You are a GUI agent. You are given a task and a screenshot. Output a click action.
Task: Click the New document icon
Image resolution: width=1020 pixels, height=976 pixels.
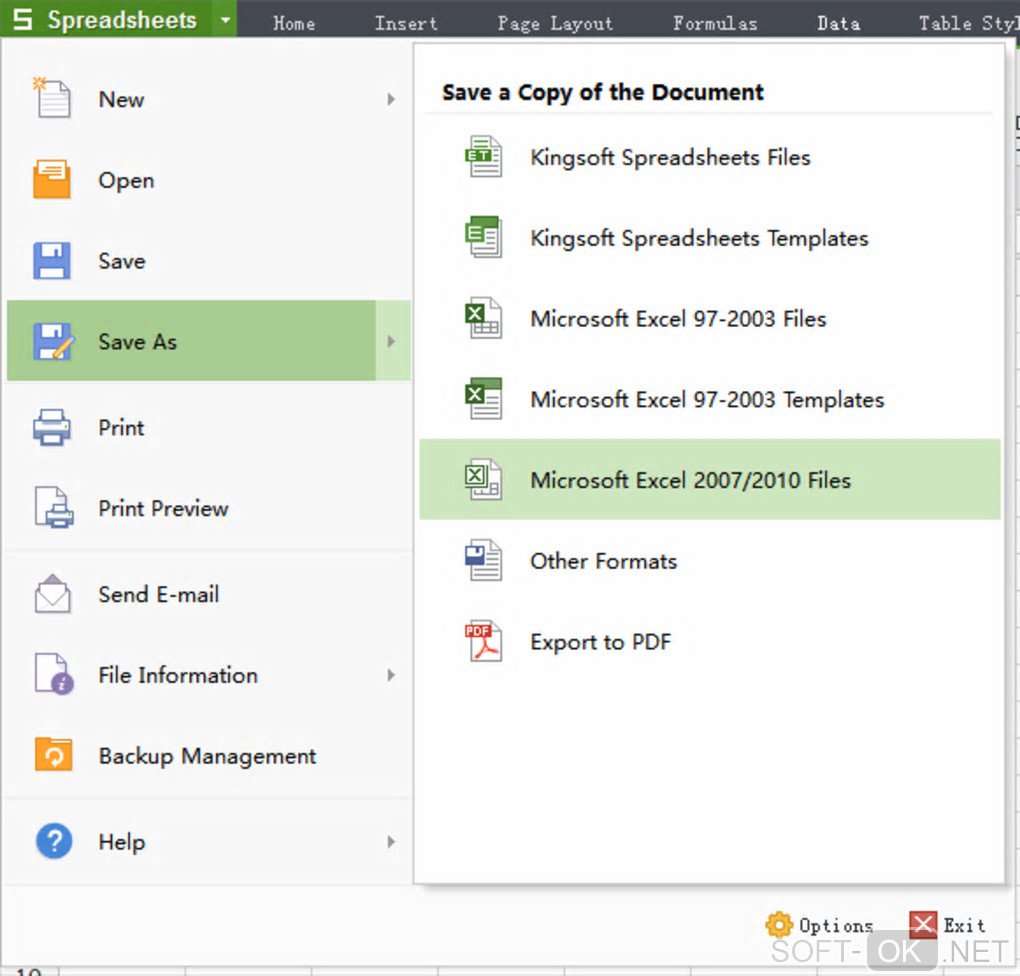coord(52,98)
